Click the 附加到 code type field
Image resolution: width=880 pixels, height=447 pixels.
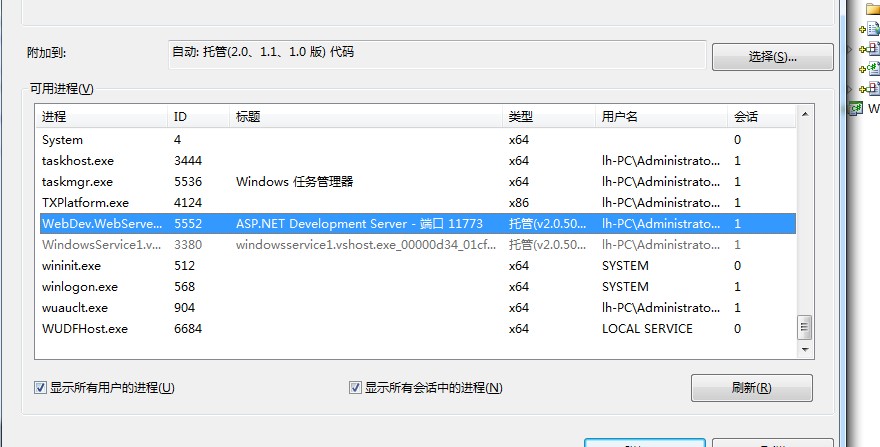coord(437,54)
